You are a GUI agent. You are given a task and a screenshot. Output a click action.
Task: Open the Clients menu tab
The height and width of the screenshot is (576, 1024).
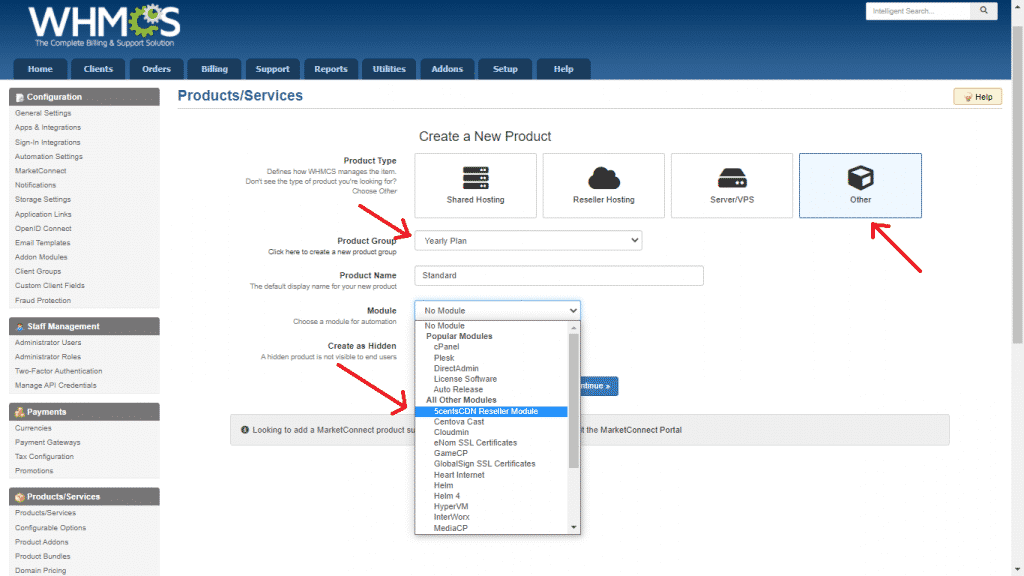(x=99, y=69)
